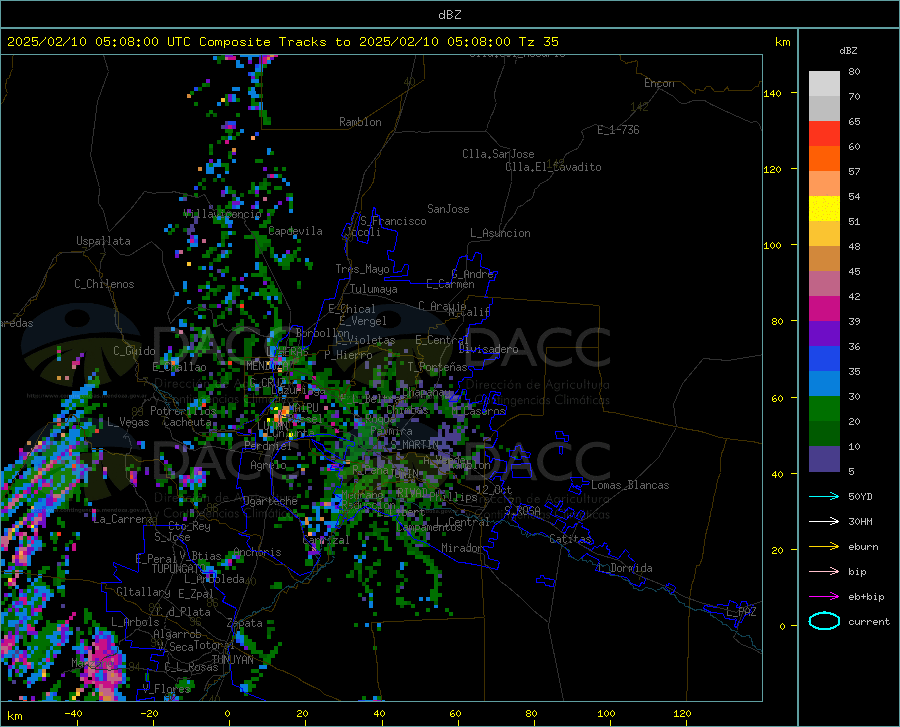Image resolution: width=900 pixels, height=727 pixels.
Task: Click the 'Catitas' map label
Action: 570,539
